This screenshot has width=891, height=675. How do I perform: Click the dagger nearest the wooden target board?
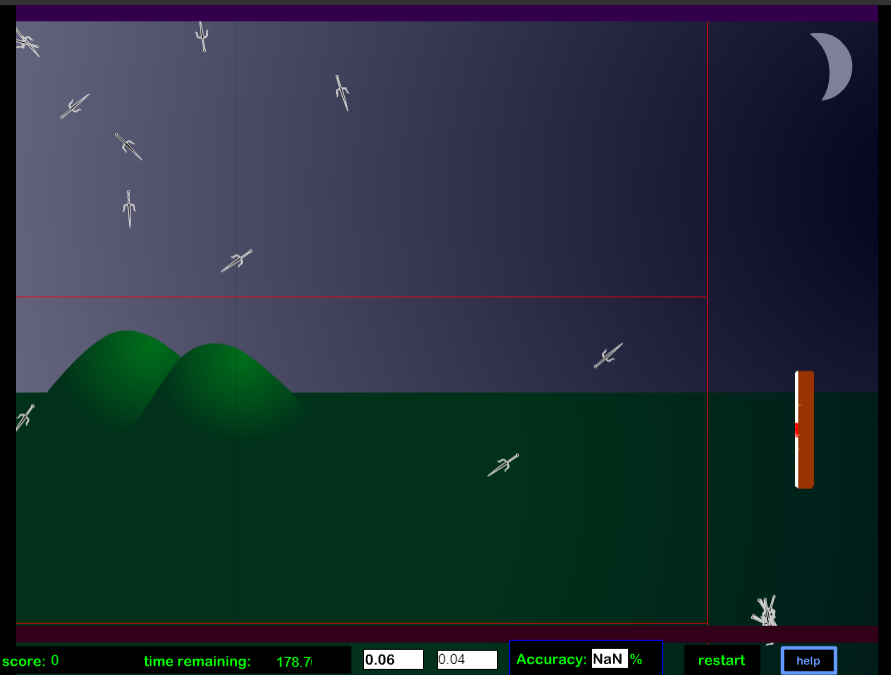tap(609, 356)
